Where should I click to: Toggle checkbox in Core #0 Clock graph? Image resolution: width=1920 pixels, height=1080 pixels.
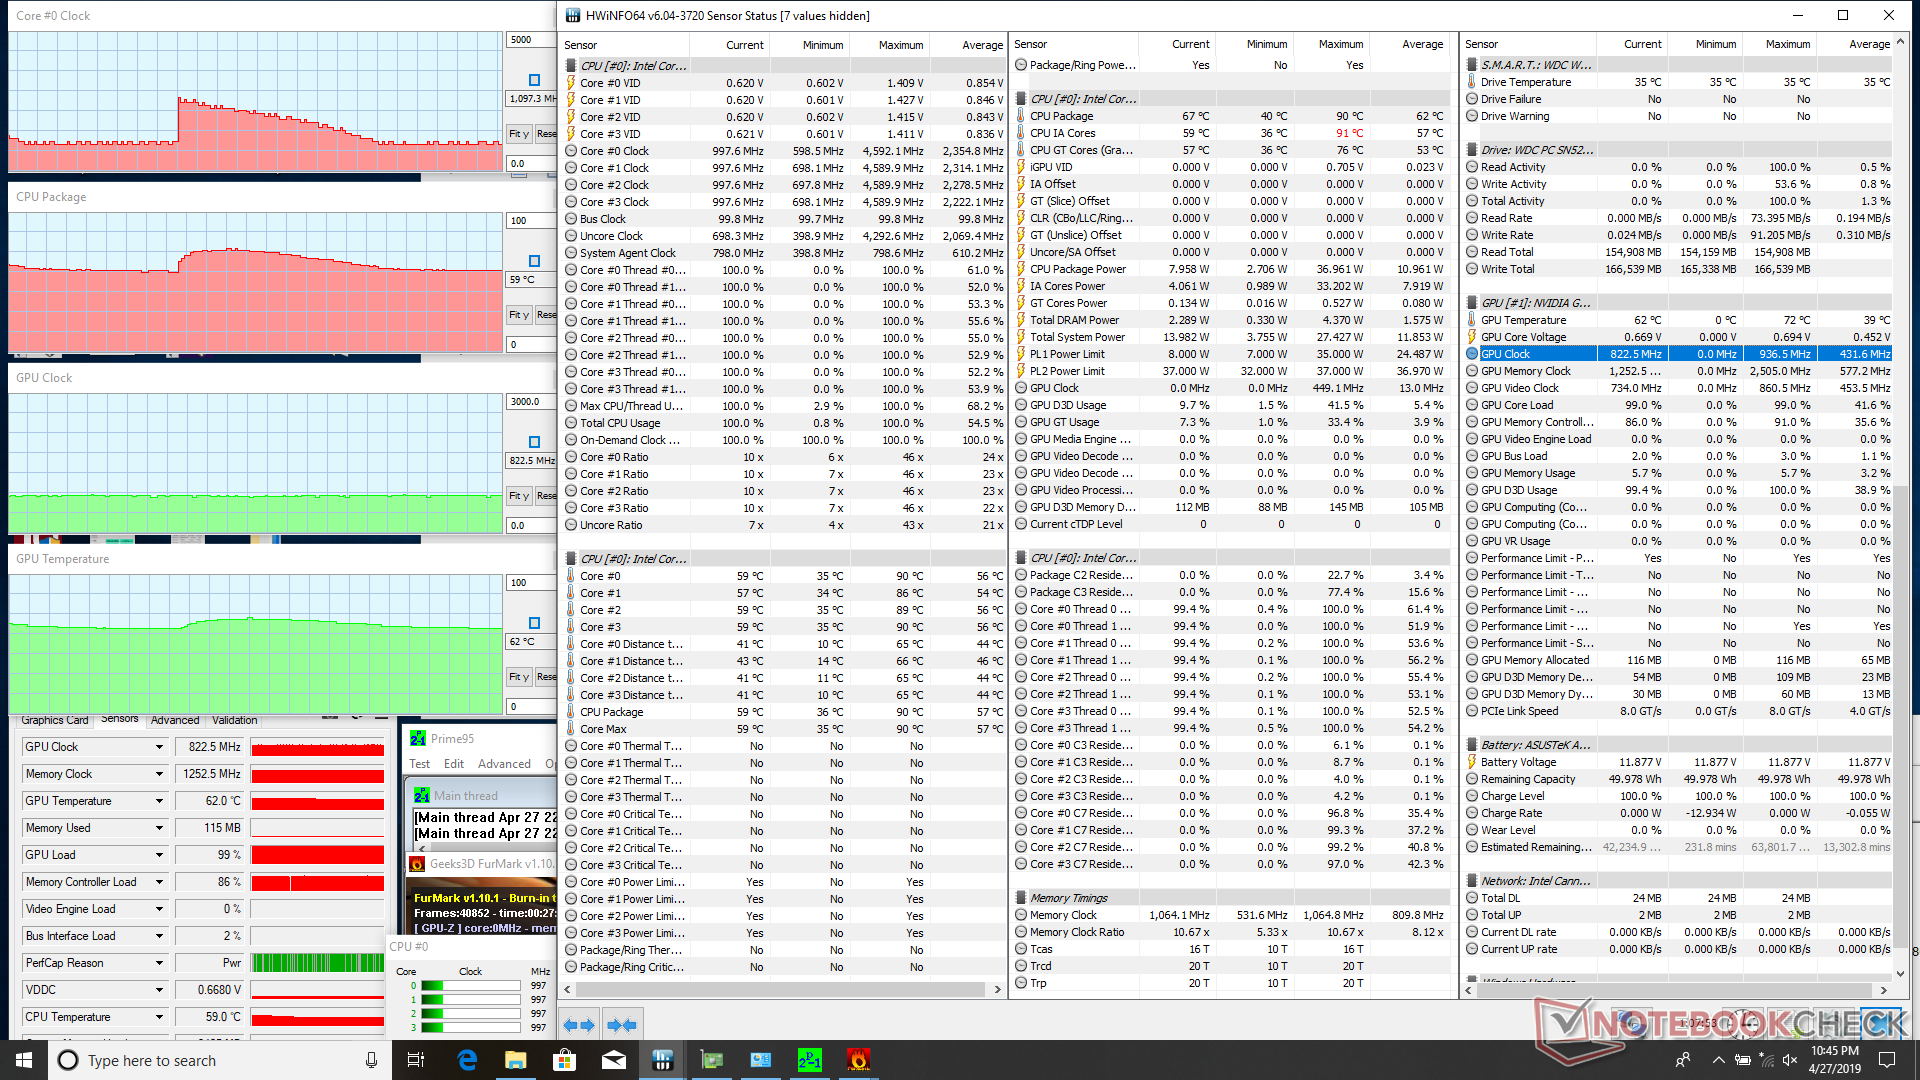click(x=534, y=80)
